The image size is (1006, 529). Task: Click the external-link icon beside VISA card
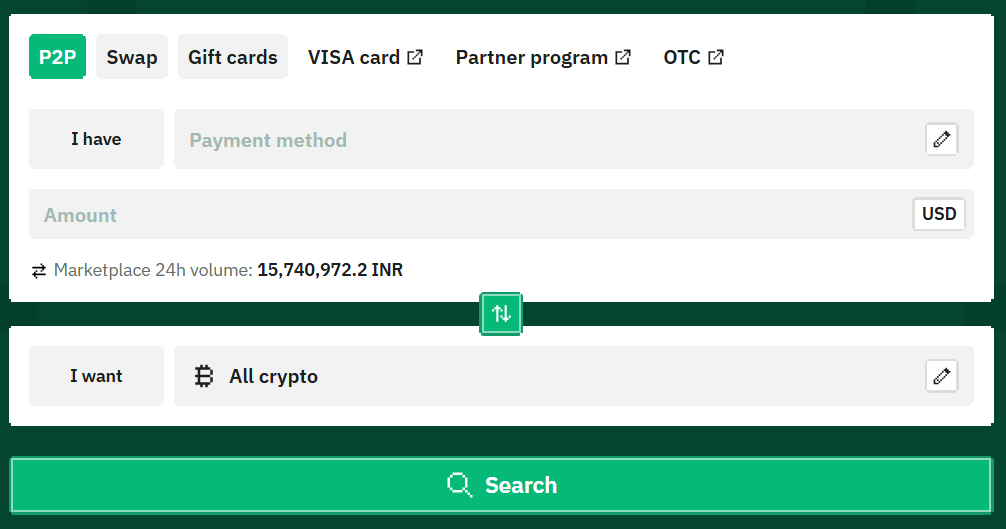pyautogui.click(x=415, y=57)
